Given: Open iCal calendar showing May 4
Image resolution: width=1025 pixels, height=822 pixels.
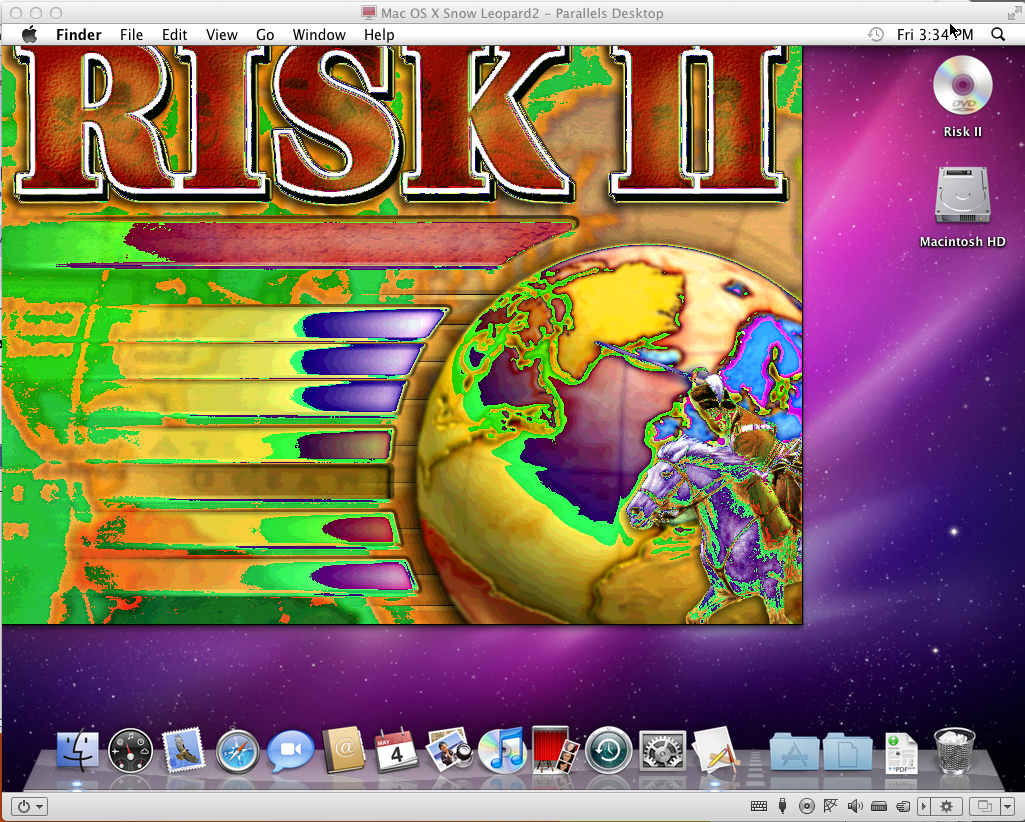Looking at the screenshot, I should point(395,751).
